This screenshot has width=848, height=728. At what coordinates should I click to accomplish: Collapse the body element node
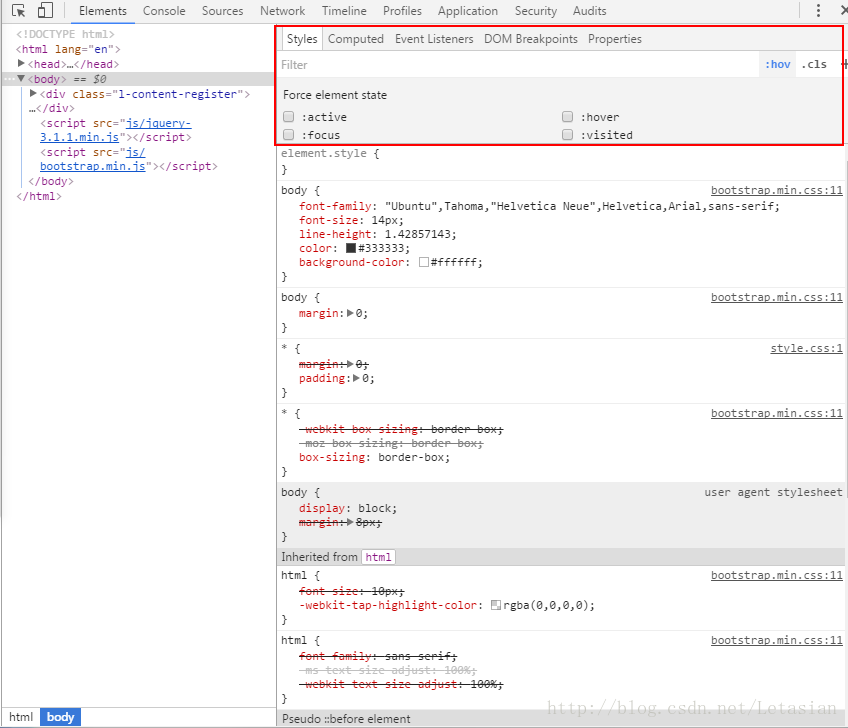[x=21, y=79]
